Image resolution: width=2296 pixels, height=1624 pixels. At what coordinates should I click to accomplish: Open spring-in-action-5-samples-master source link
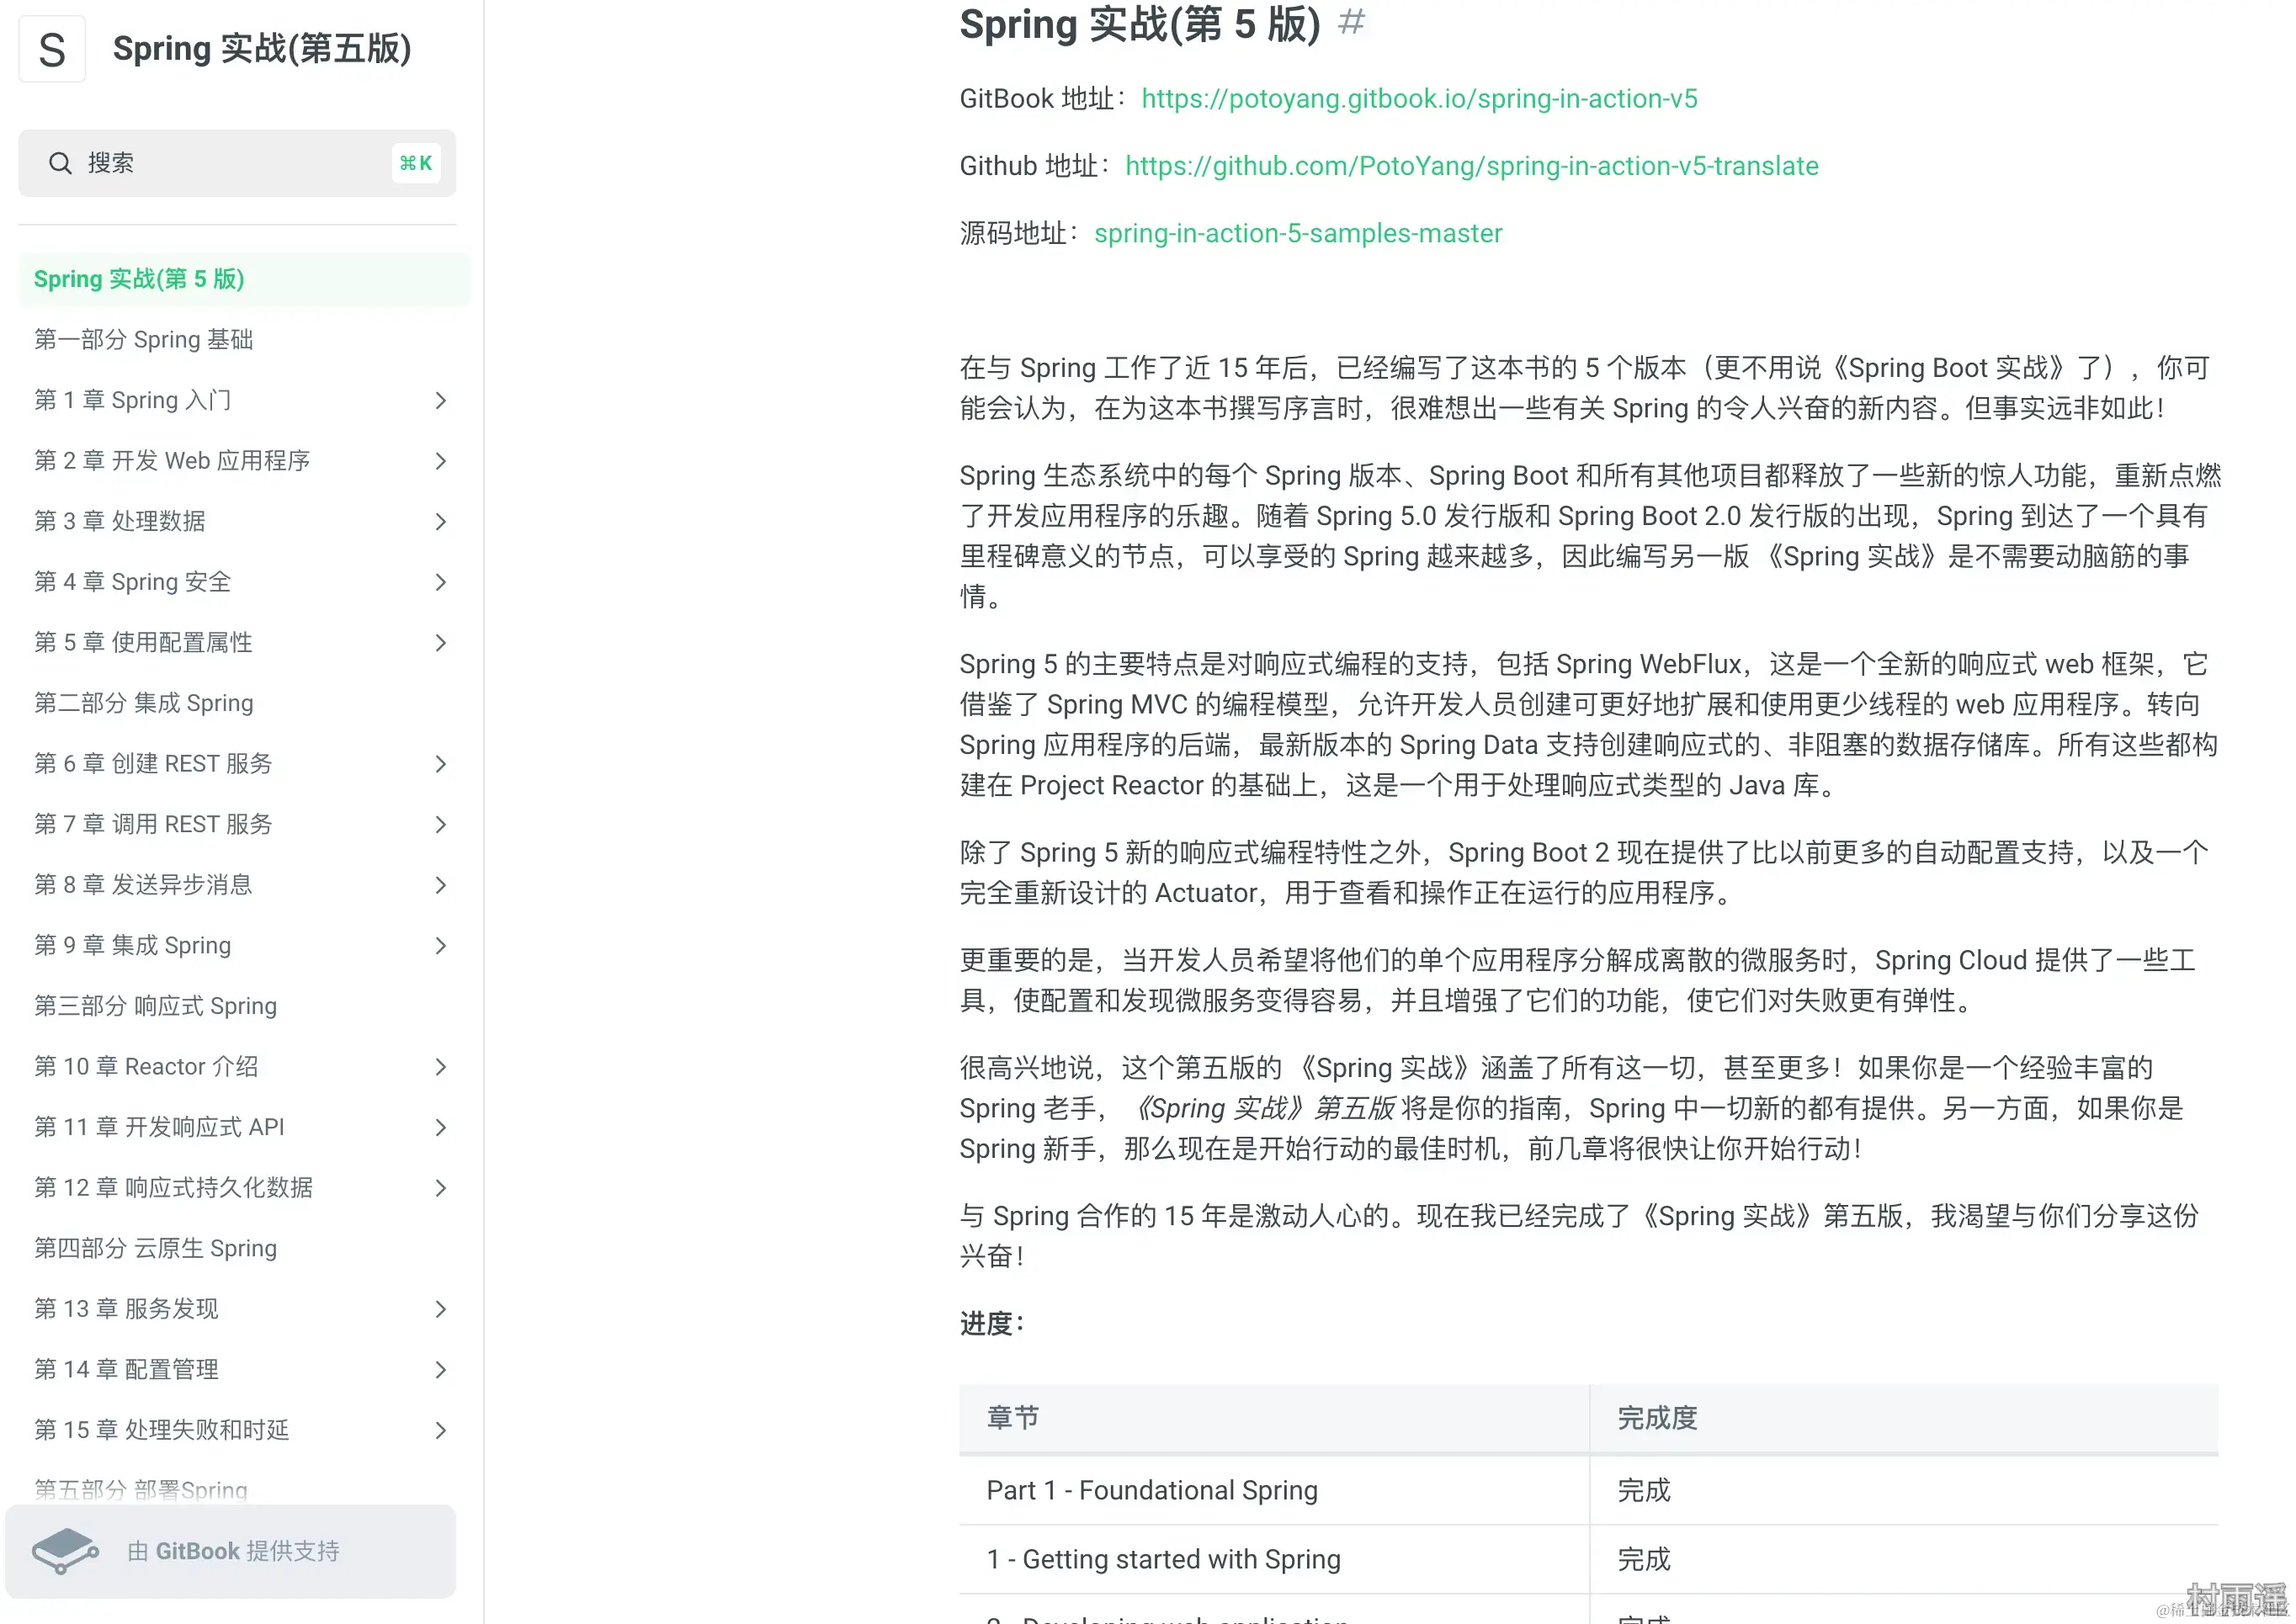tap(1297, 233)
